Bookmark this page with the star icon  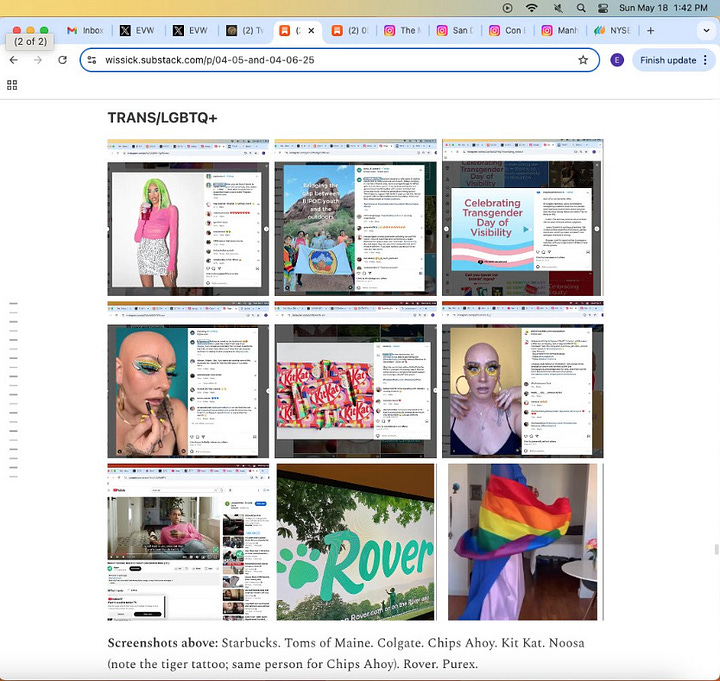(x=583, y=60)
